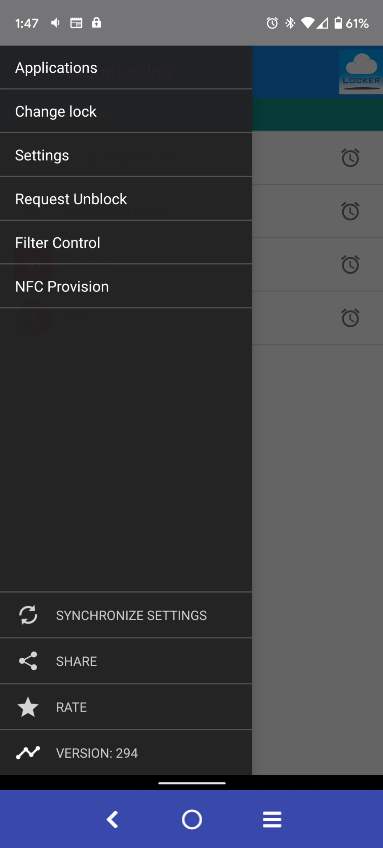Open Filter Control menu item
This screenshot has height=848, width=383.
click(x=126, y=243)
